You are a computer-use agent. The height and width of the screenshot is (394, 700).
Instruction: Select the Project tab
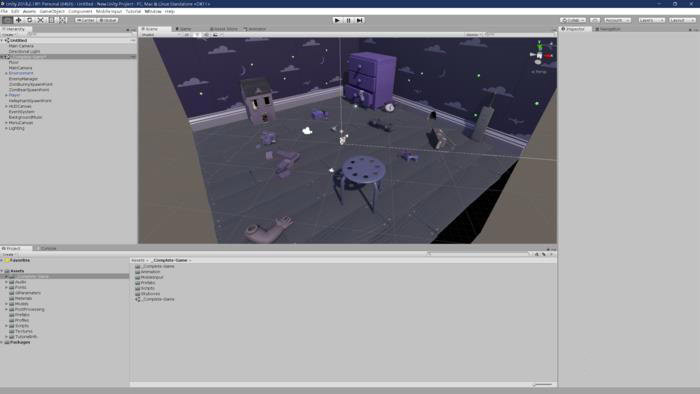(x=16, y=249)
